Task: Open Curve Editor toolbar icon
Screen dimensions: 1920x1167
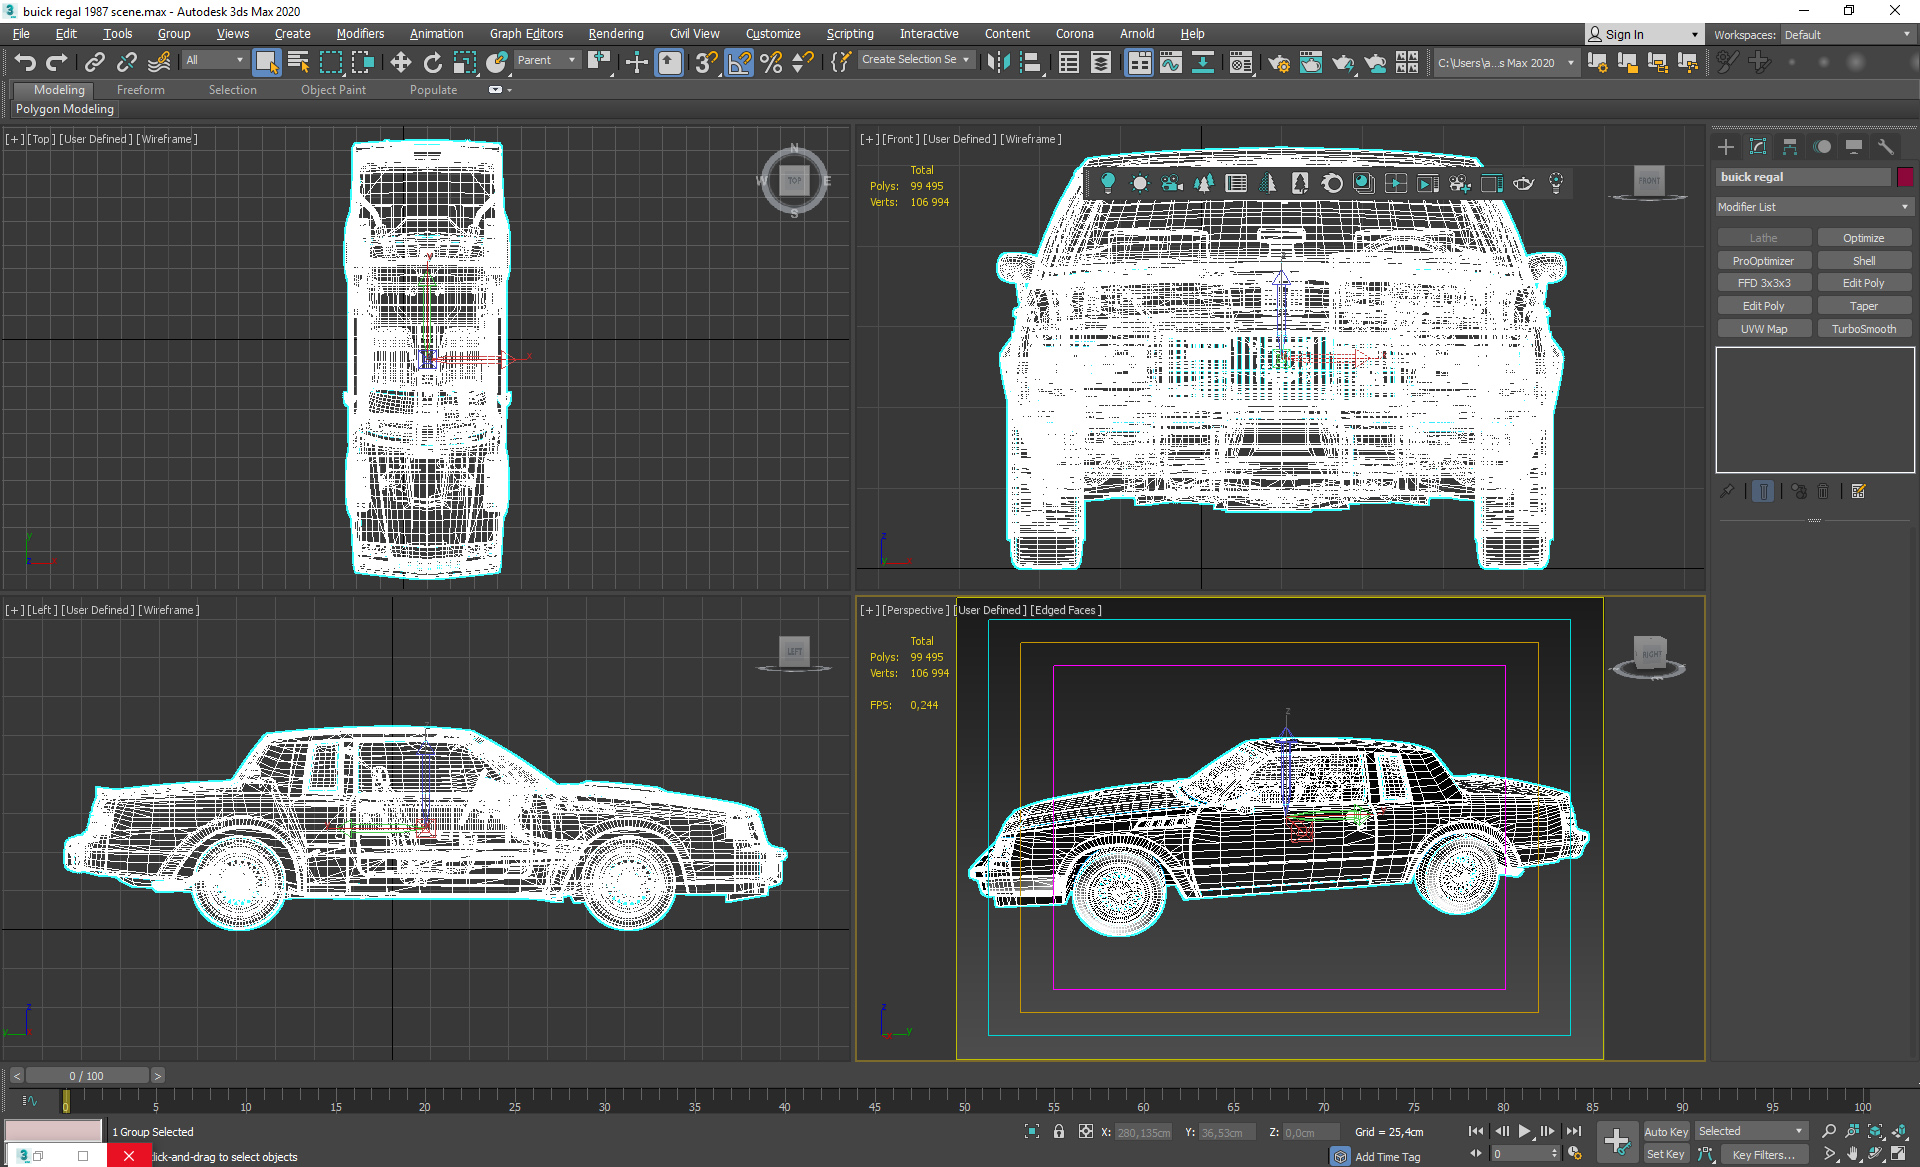Action: 1171,63
